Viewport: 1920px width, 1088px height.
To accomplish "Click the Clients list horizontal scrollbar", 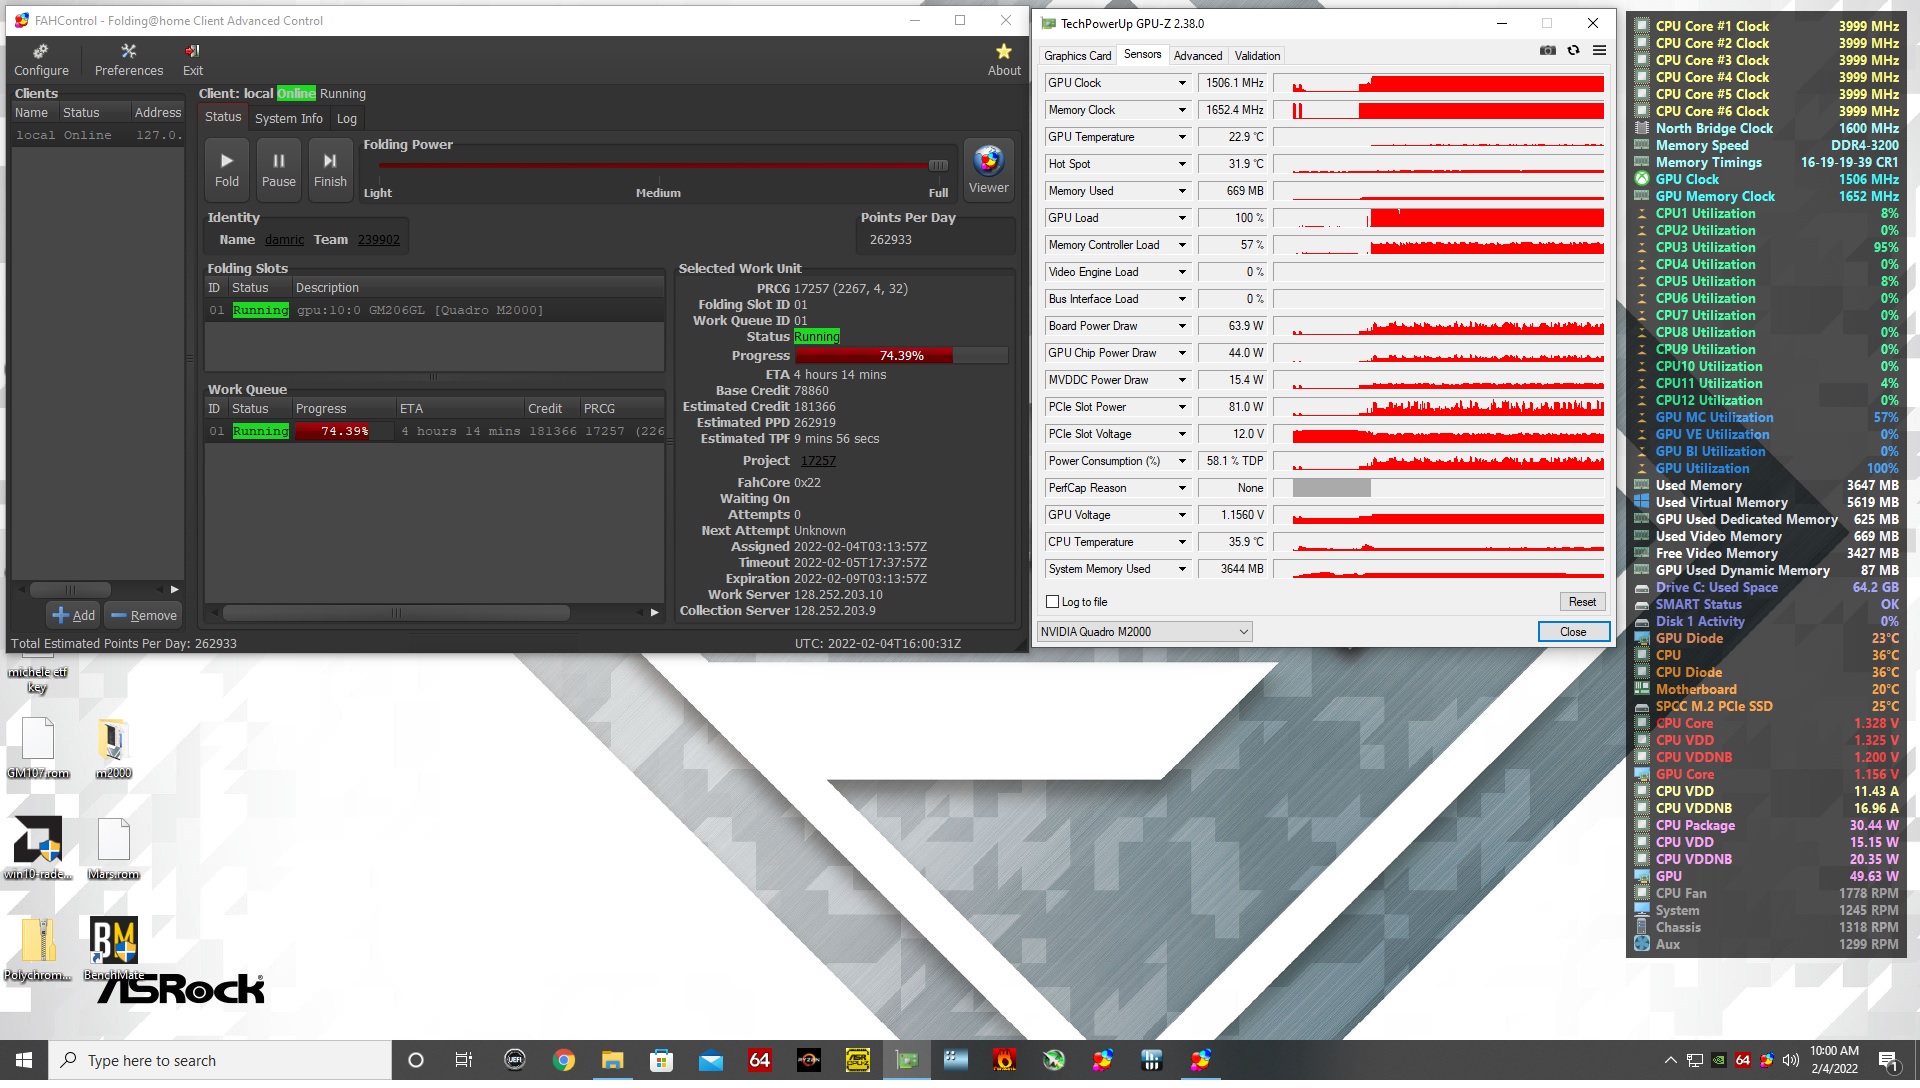I will click(70, 589).
